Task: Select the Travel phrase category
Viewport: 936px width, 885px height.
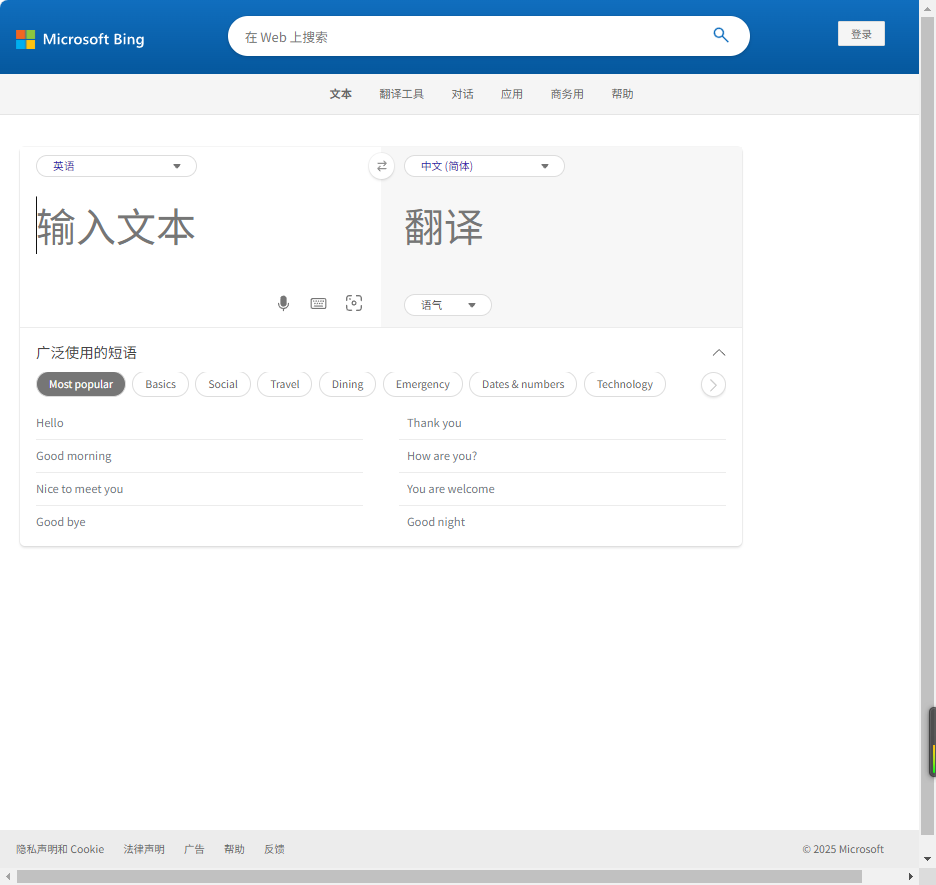Action: pyautogui.click(x=285, y=384)
